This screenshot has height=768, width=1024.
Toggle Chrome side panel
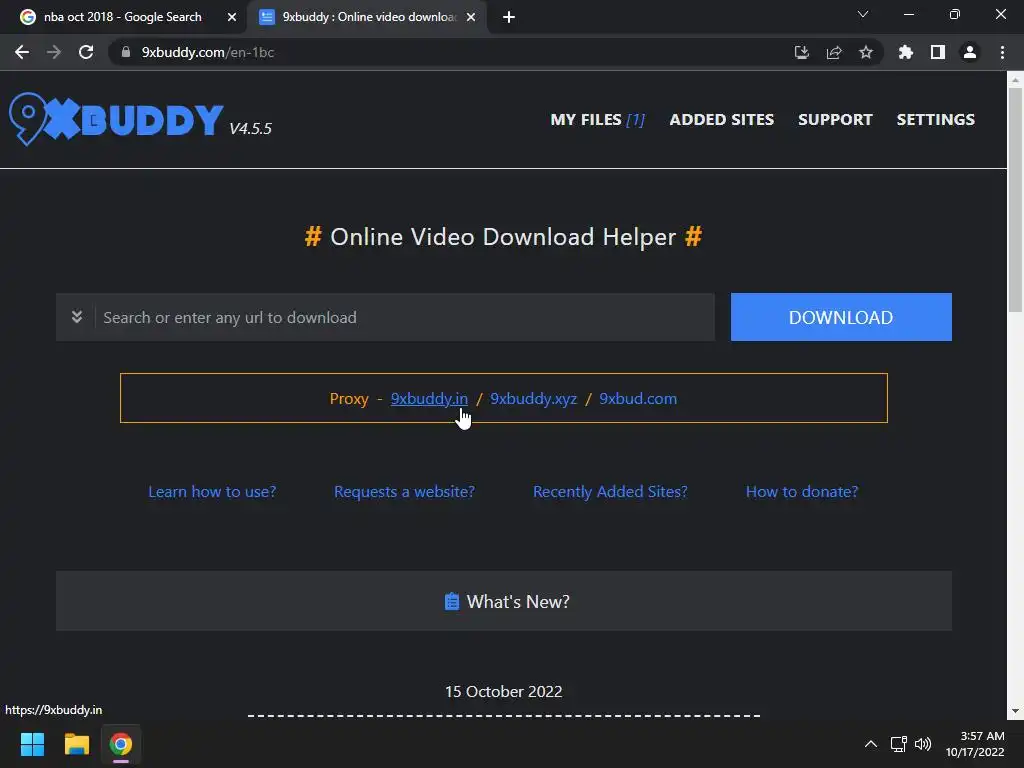click(x=937, y=52)
